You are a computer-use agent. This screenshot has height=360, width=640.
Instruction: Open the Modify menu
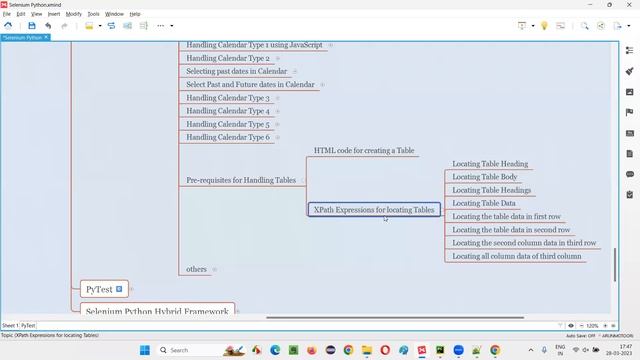coord(73,14)
